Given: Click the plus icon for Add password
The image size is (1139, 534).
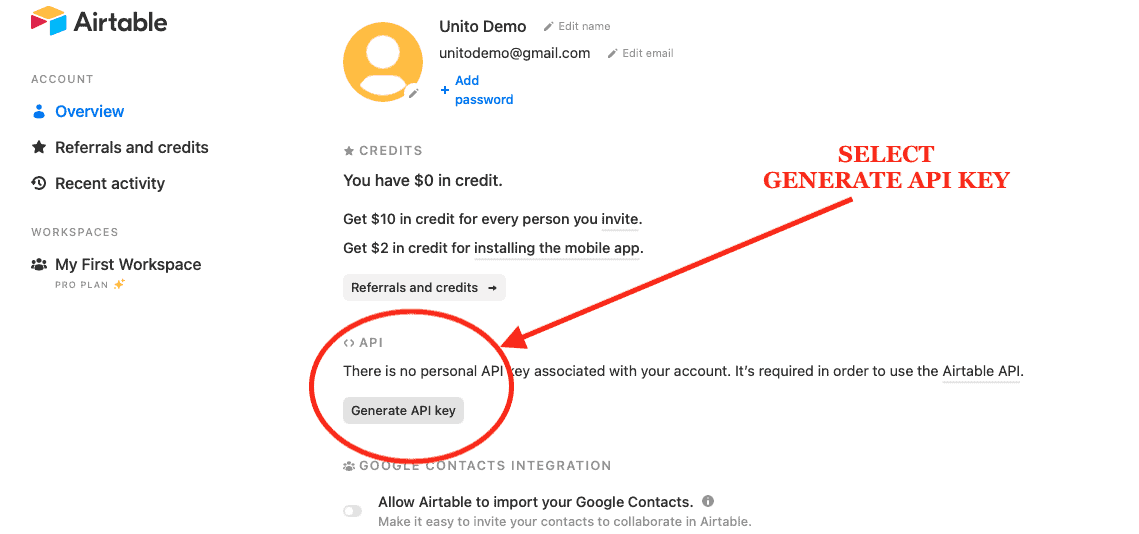Looking at the screenshot, I should coord(445,91).
